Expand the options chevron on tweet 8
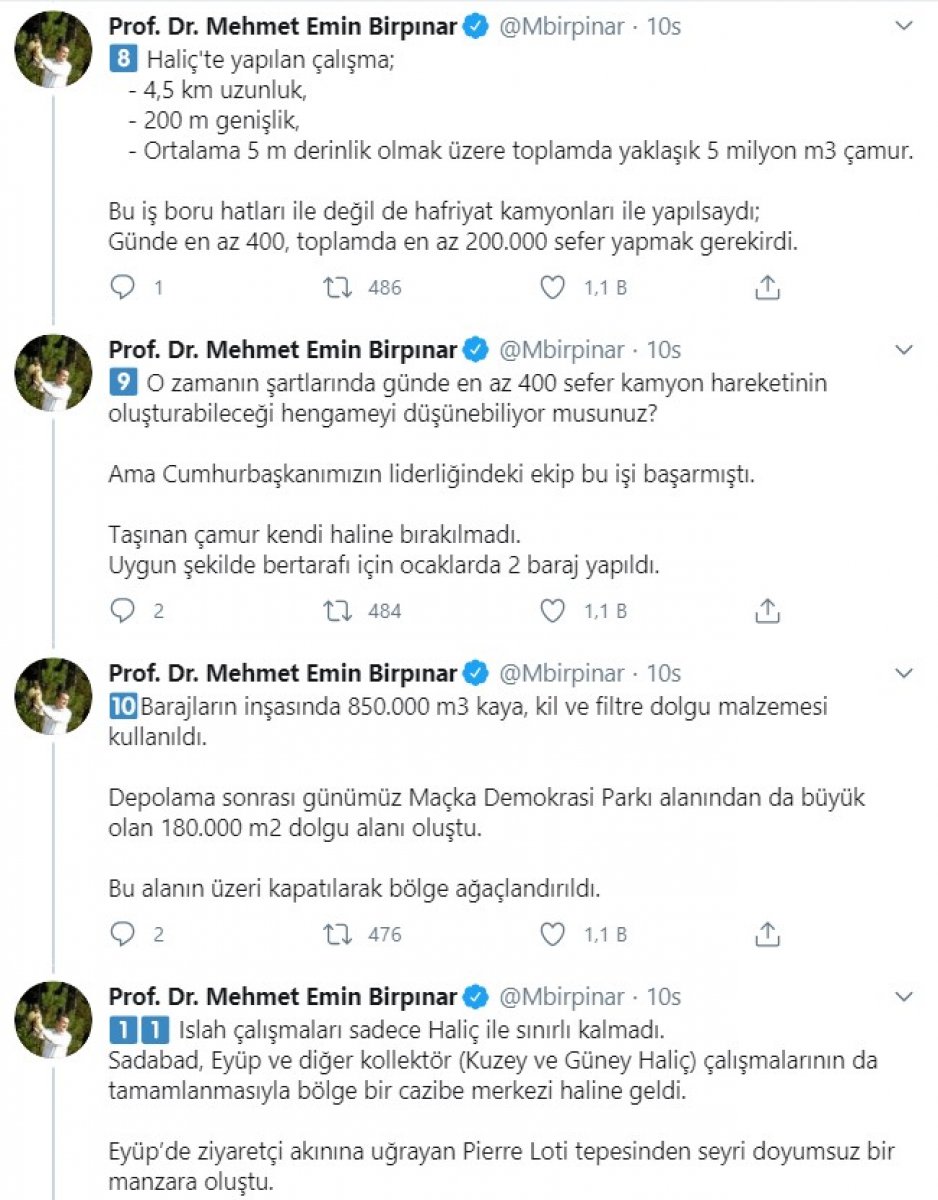The height and width of the screenshot is (1200, 938). point(906,27)
